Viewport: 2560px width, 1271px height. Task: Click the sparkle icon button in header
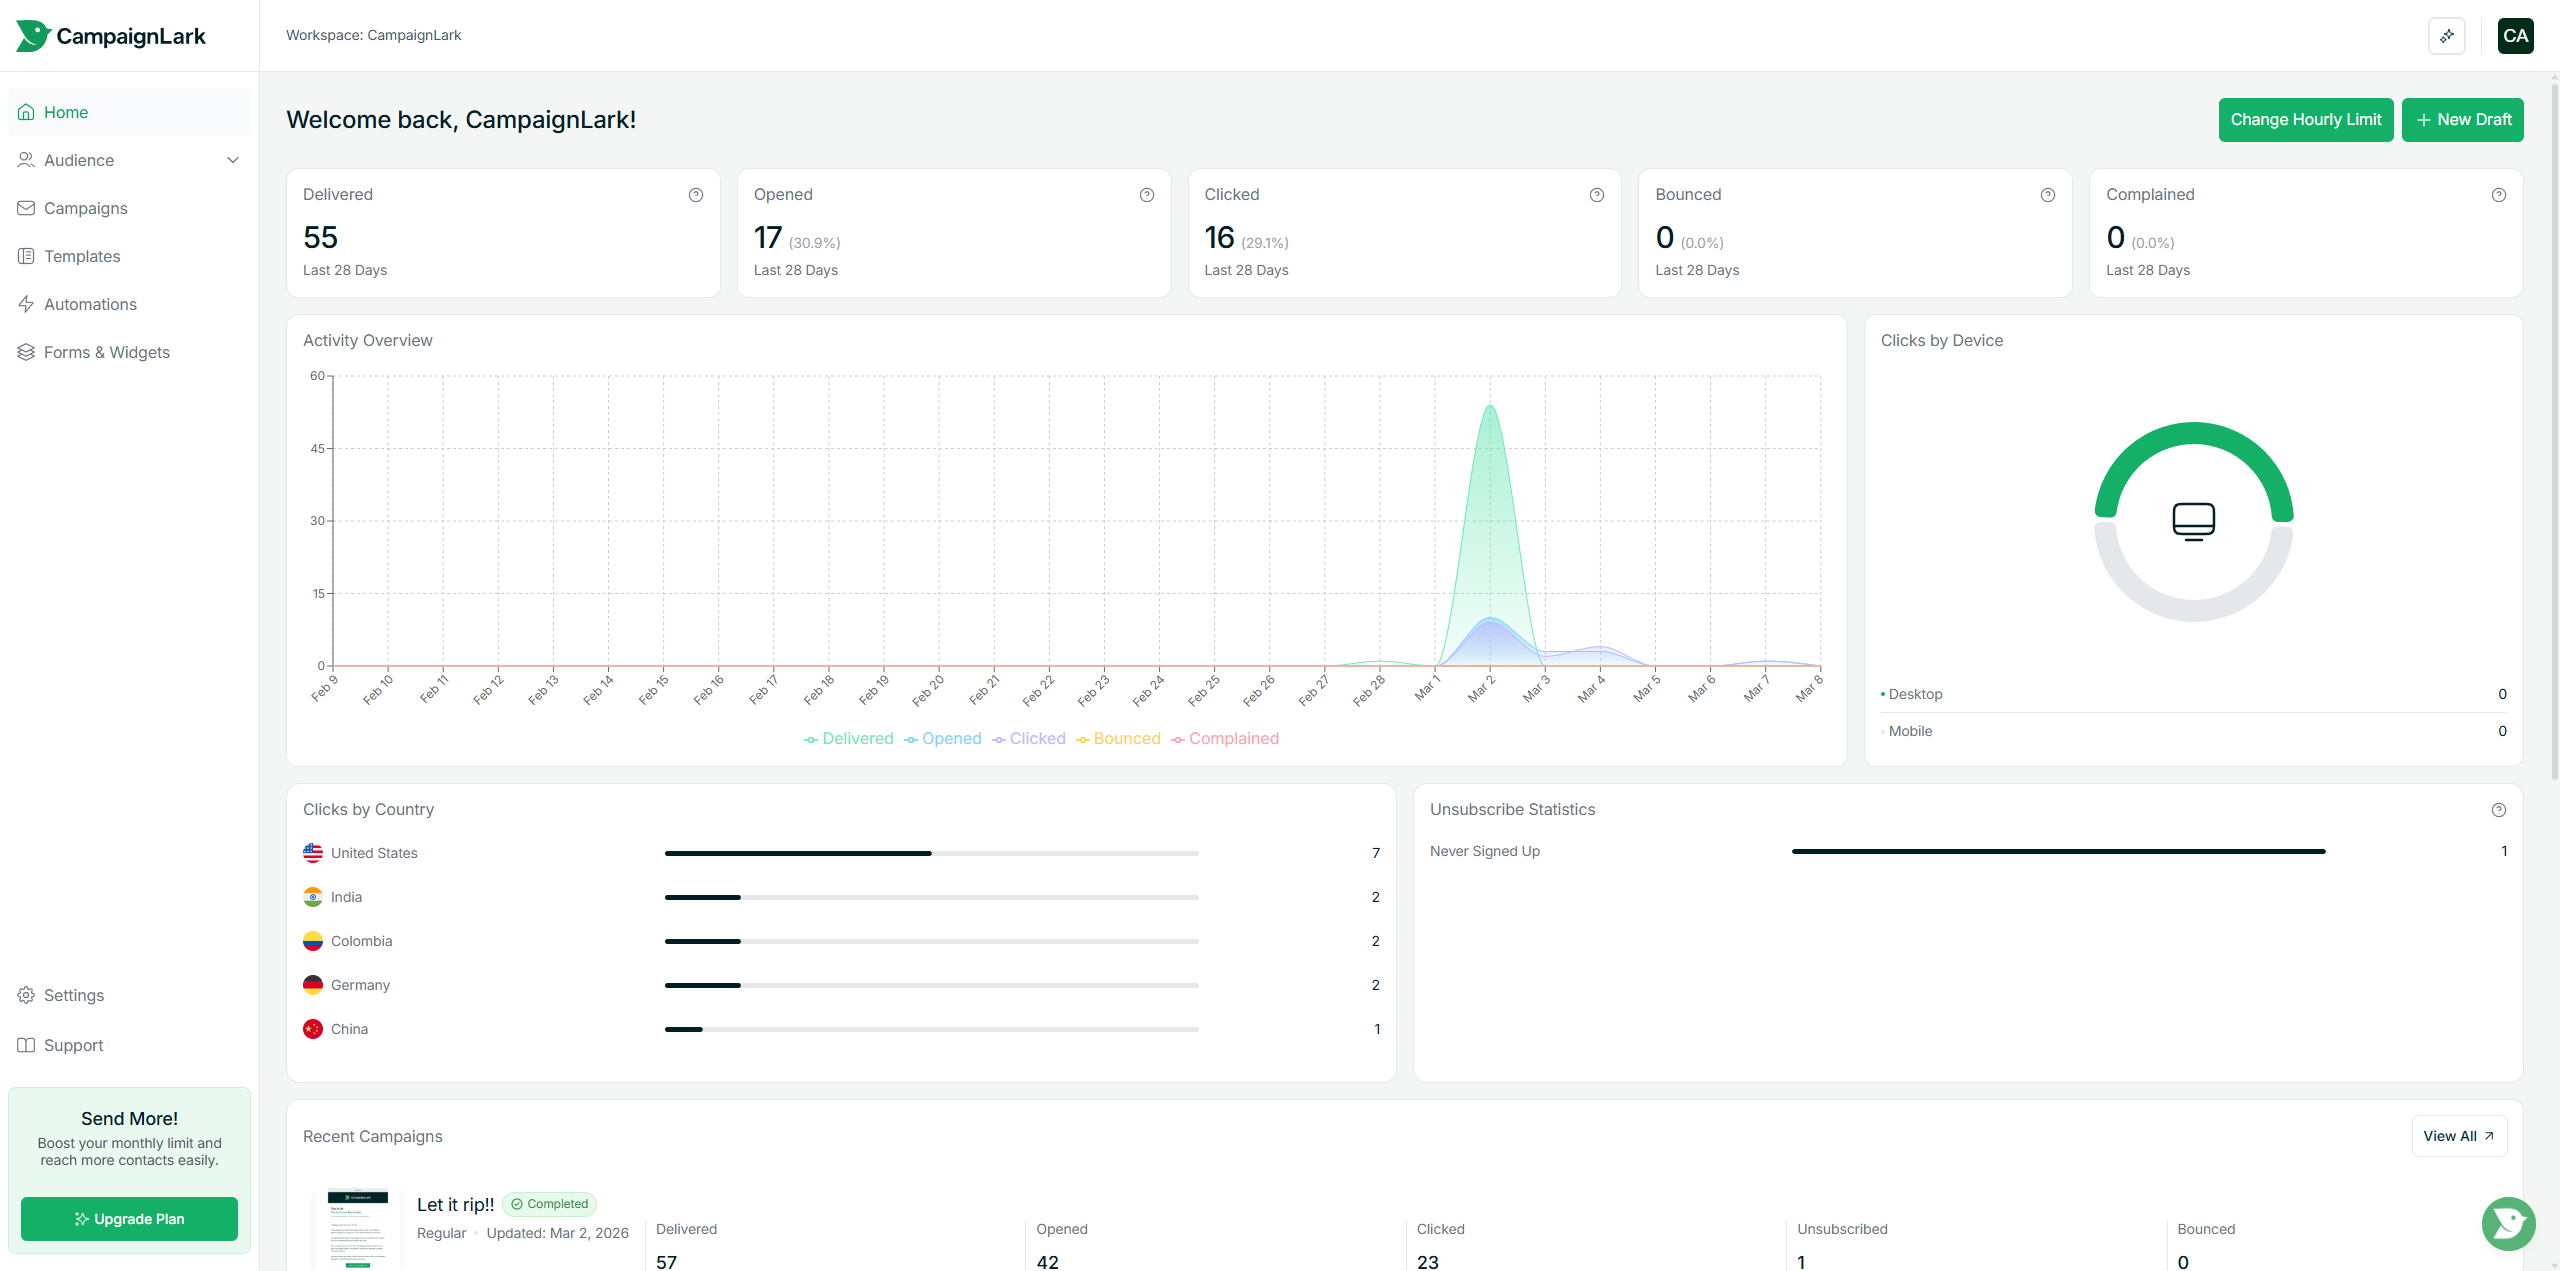2447,36
